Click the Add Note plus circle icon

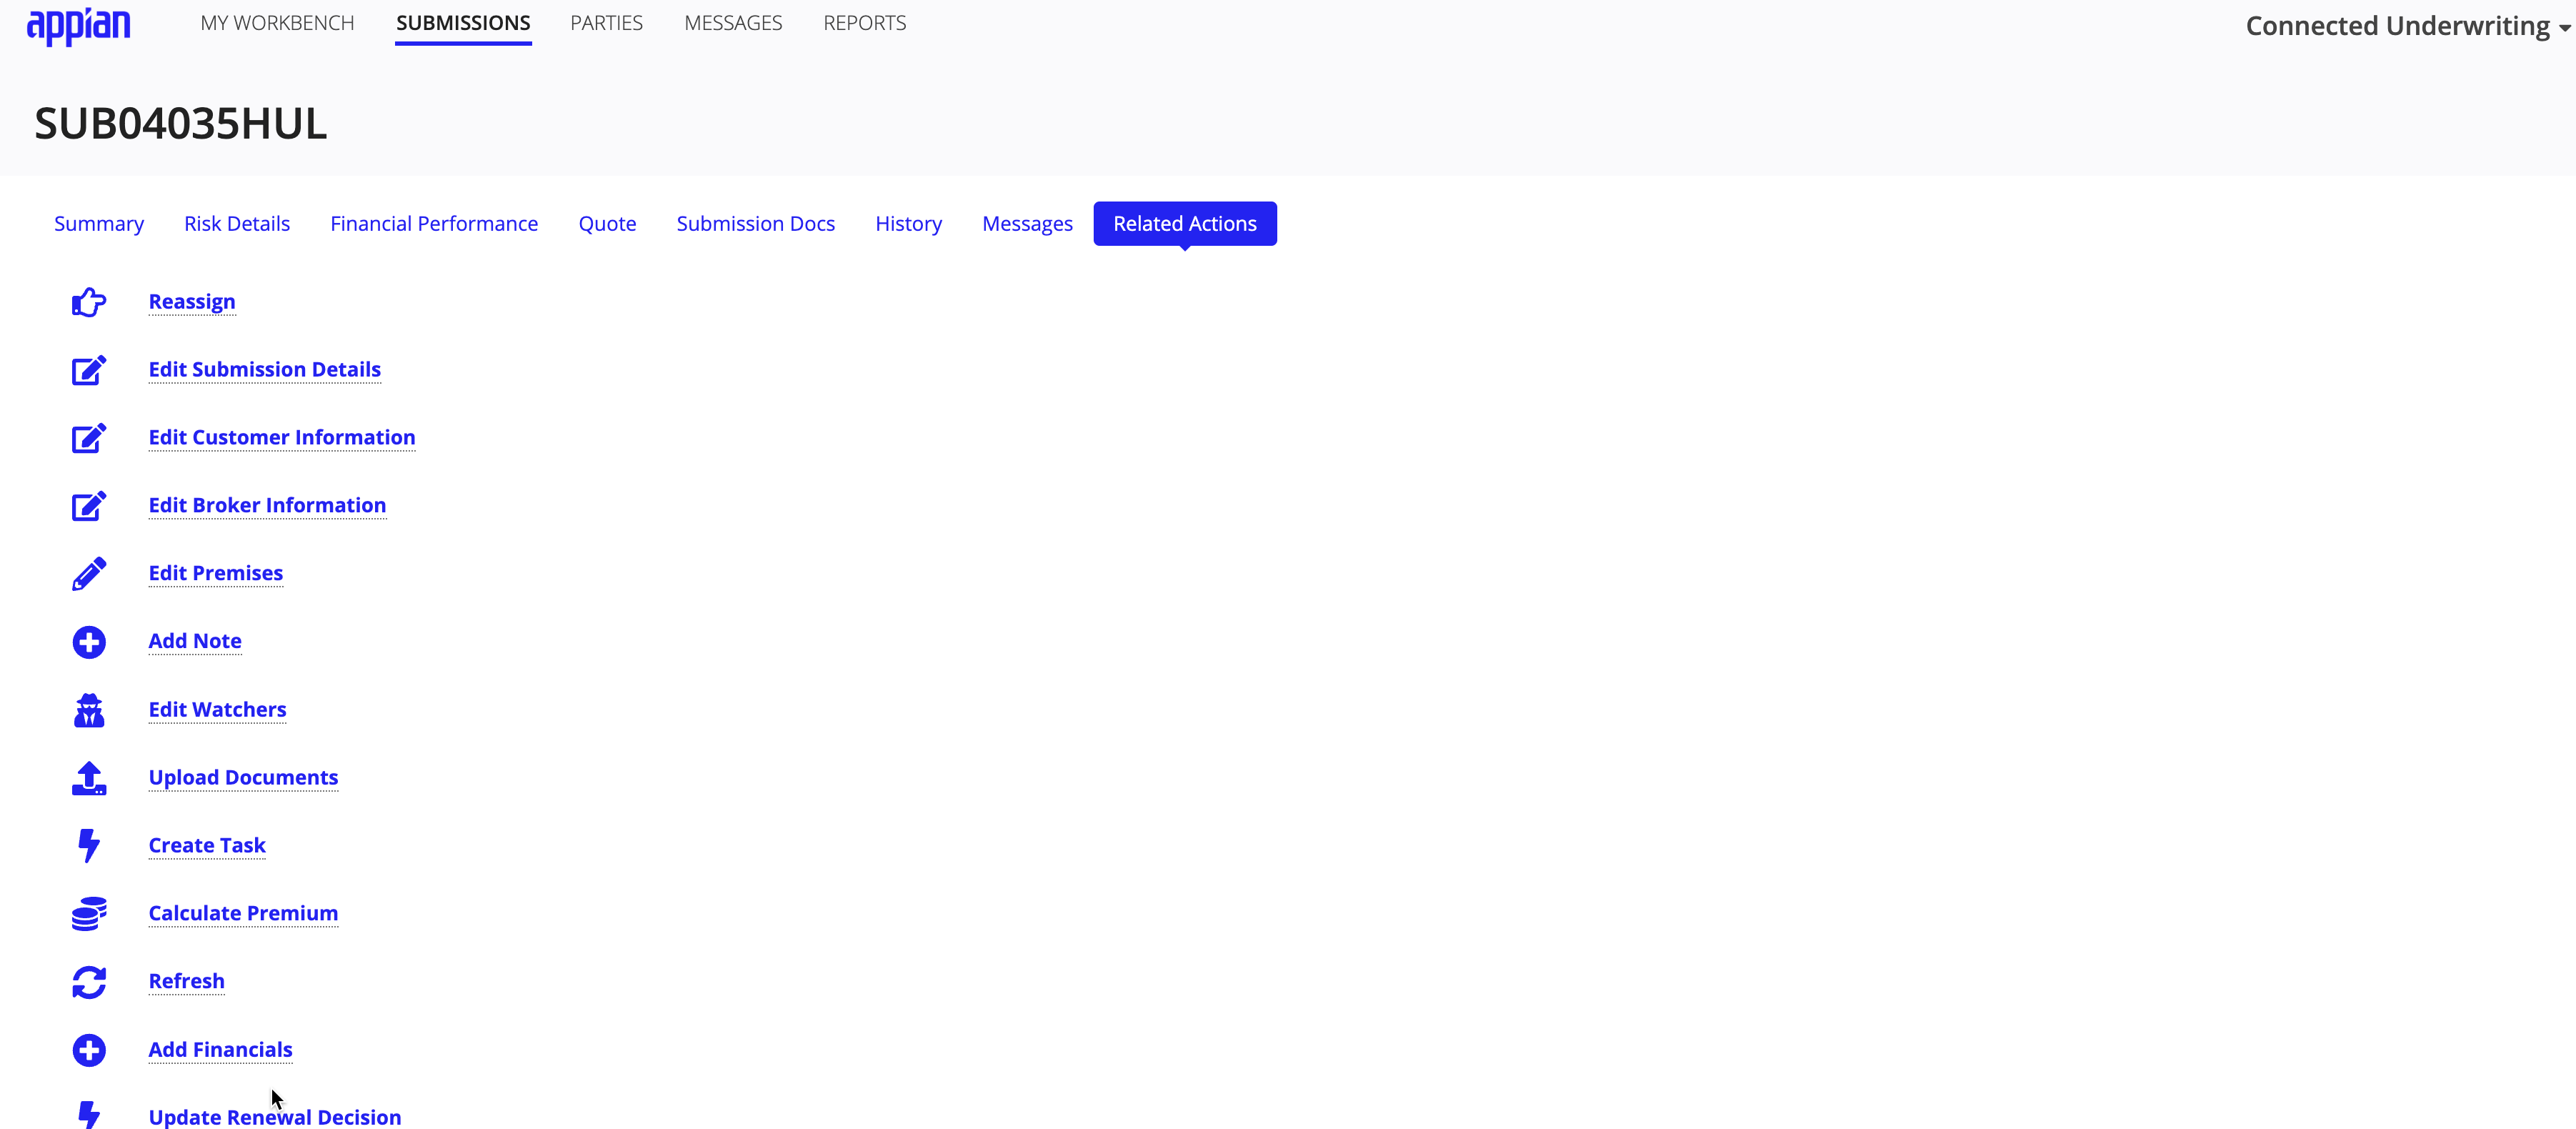click(x=89, y=642)
